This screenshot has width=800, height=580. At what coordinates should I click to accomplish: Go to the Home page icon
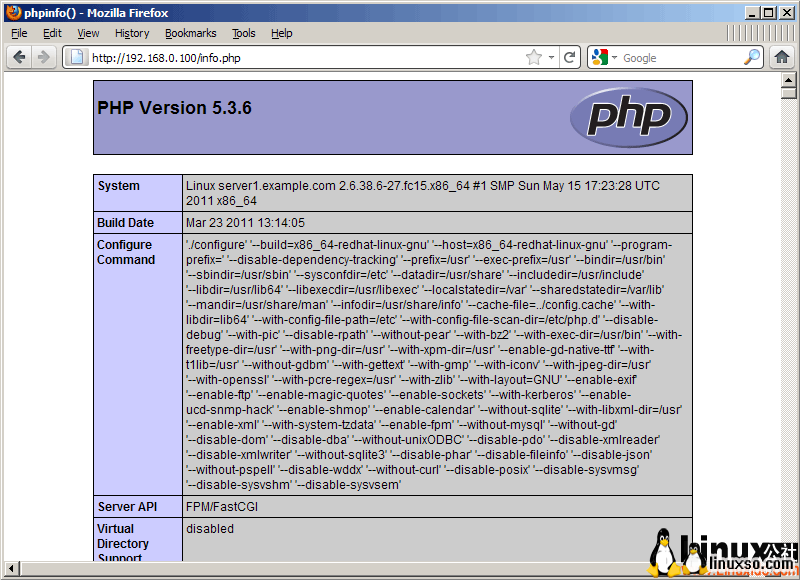tap(782, 57)
